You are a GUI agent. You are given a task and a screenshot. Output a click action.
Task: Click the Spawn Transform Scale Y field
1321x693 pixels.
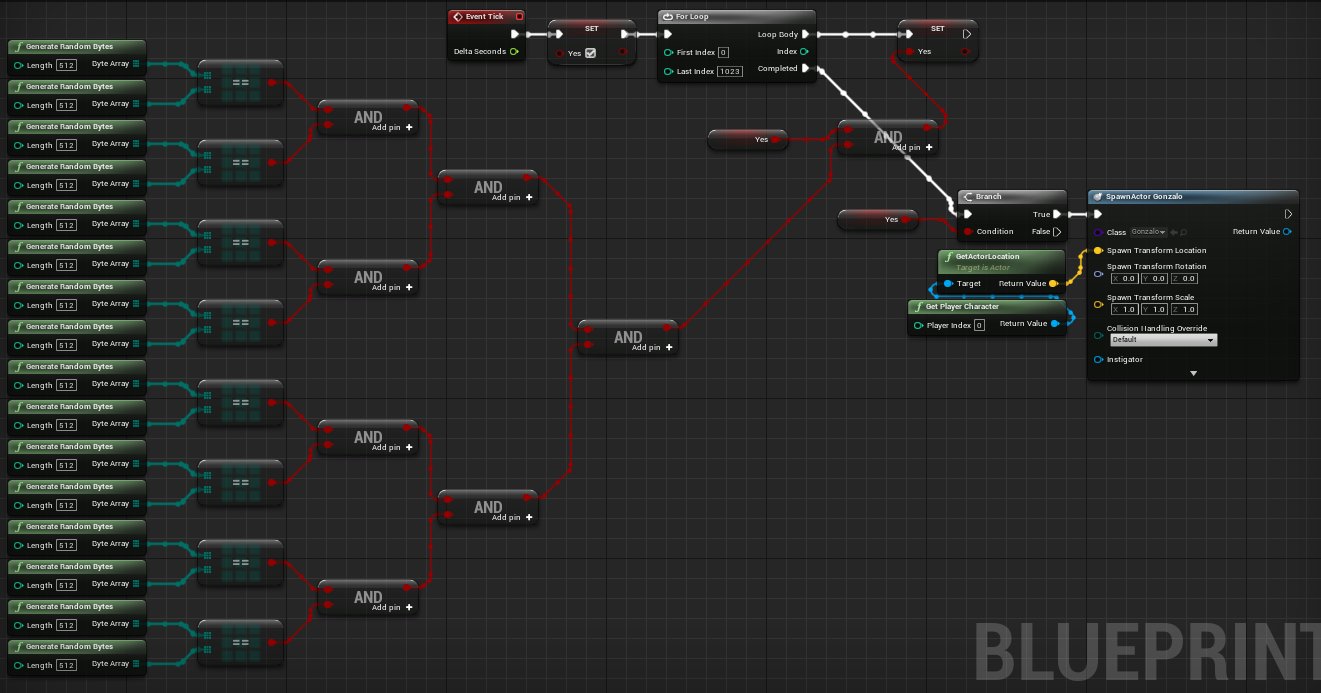coord(1156,310)
